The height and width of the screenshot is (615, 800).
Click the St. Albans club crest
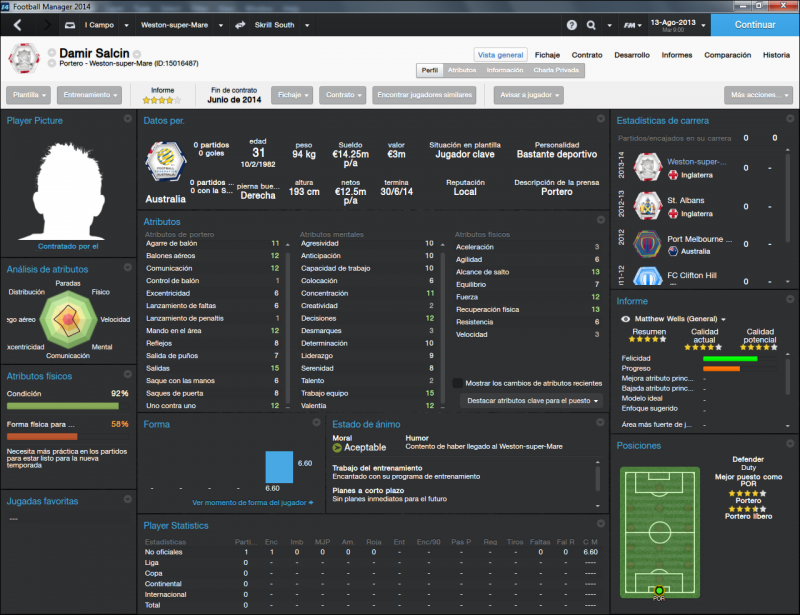647,206
